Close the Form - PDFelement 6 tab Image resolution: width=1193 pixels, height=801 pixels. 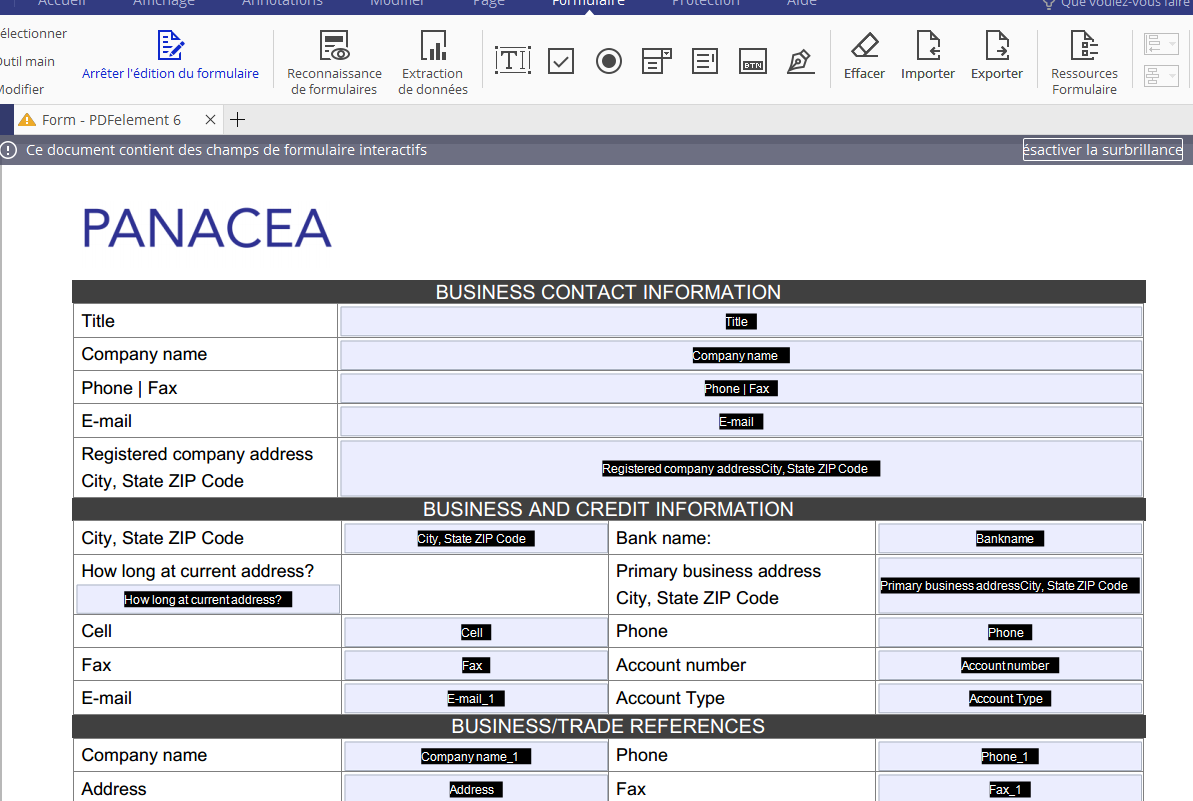(x=211, y=119)
